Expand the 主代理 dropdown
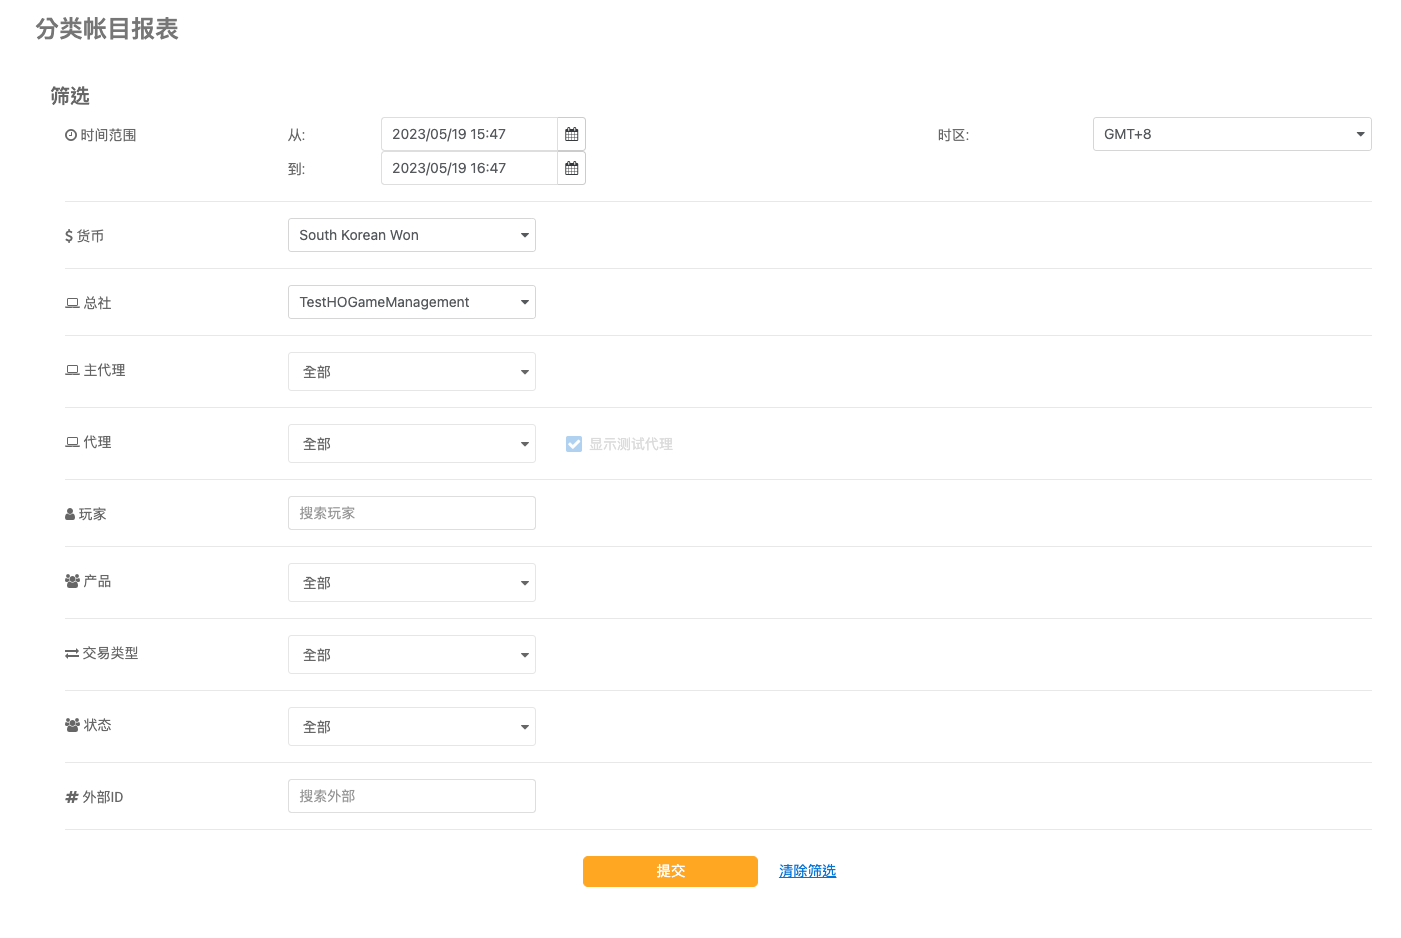1401x938 pixels. [411, 372]
